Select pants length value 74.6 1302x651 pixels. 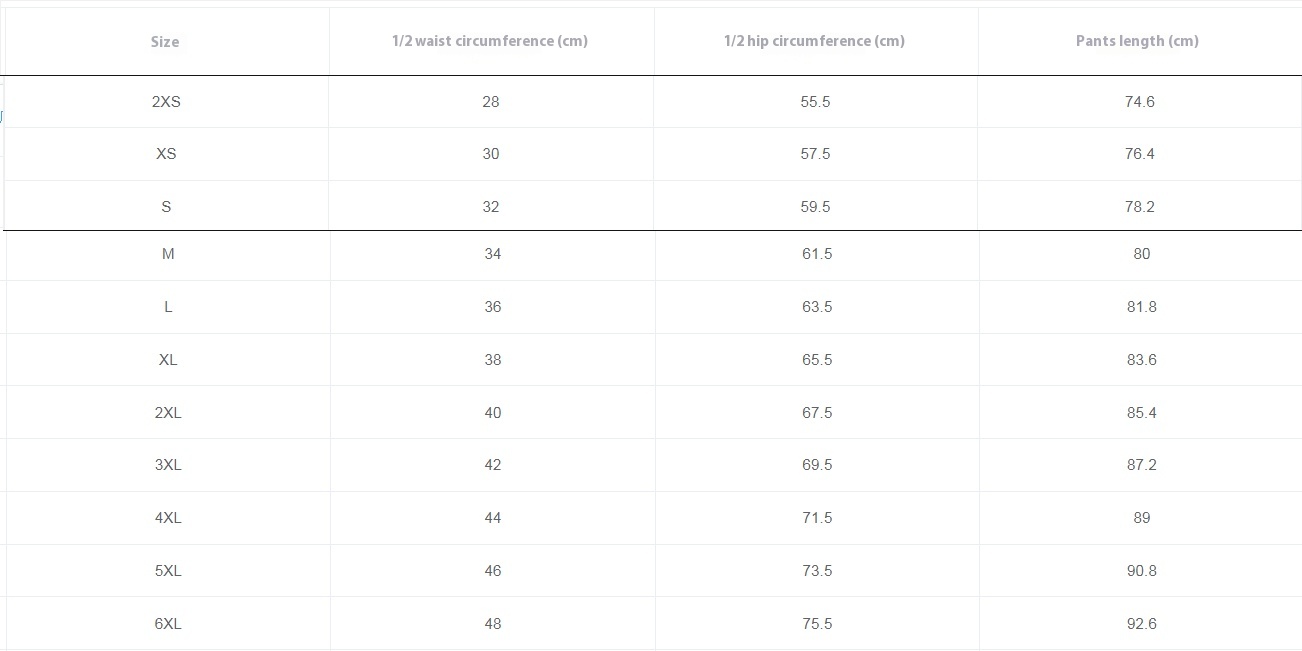pos(1140,102)
